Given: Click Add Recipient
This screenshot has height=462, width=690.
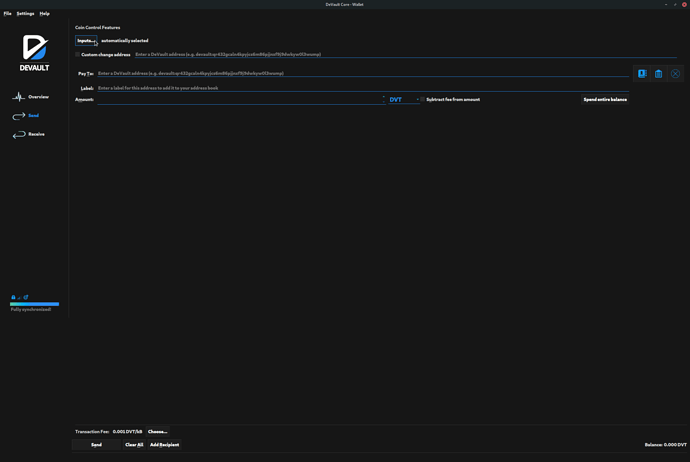Looking at the screenshot, I should click(165, 445).
